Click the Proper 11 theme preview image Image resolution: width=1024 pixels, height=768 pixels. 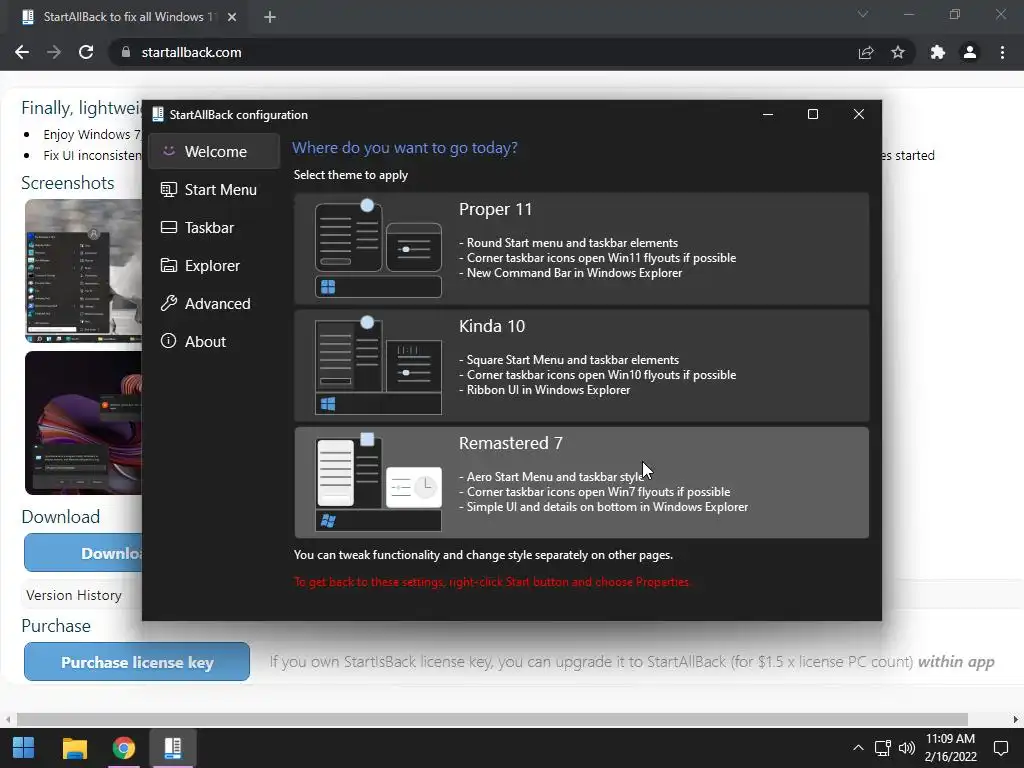[378, 249]
